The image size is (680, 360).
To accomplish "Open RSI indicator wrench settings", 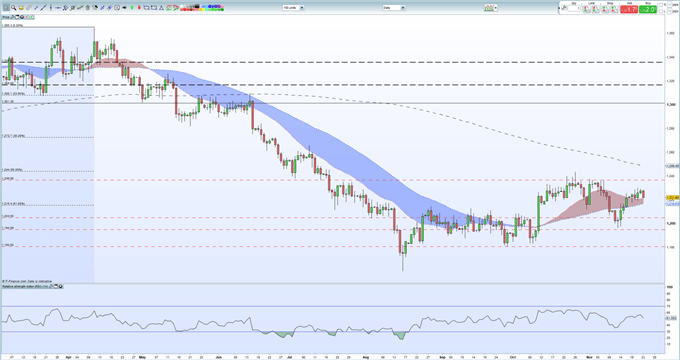I will (x=51, y=286).
